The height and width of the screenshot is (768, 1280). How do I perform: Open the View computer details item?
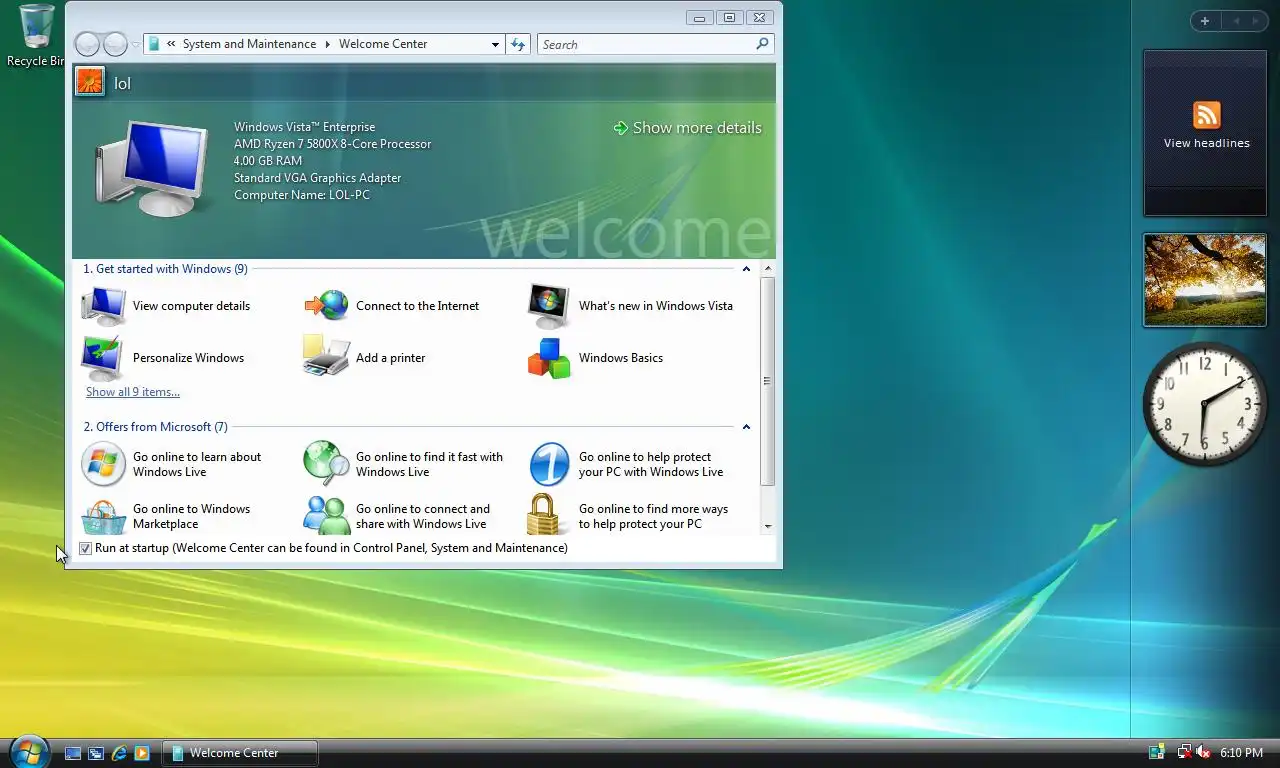(166, 306)
